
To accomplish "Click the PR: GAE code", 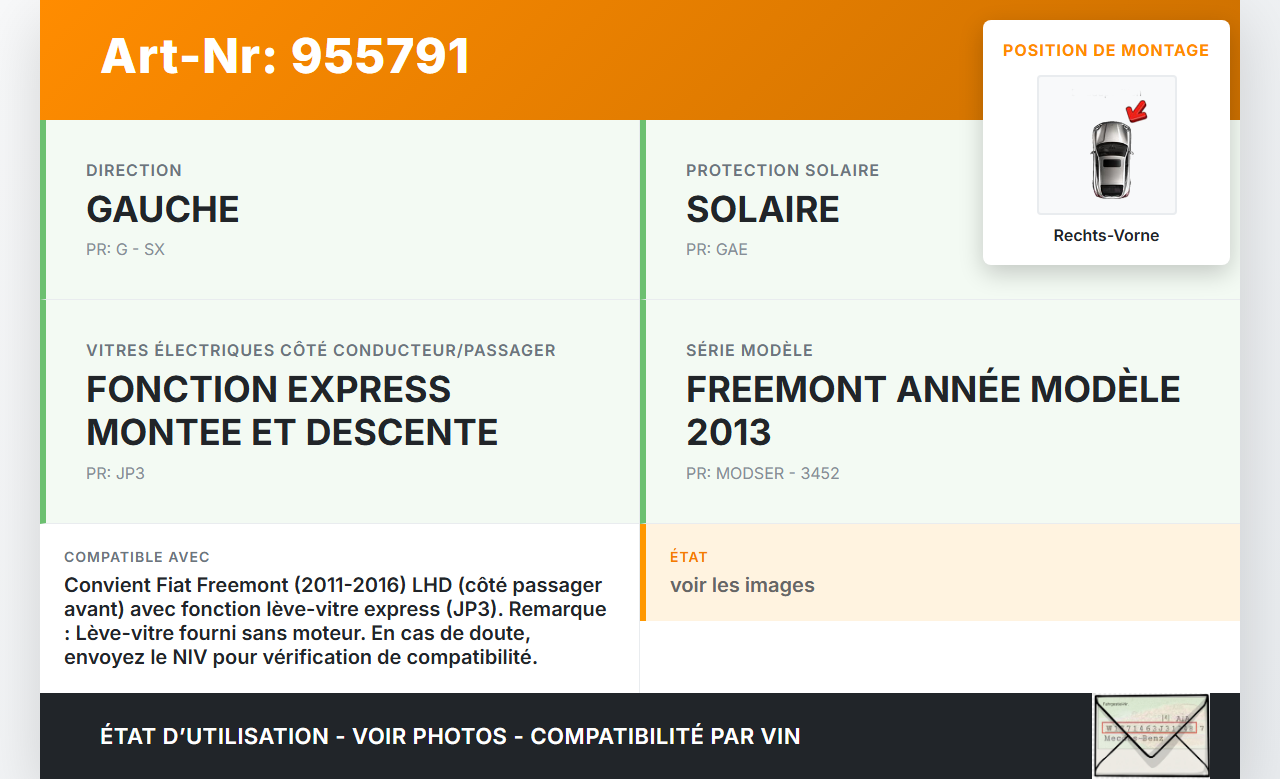I will click(x=717, y=249).
